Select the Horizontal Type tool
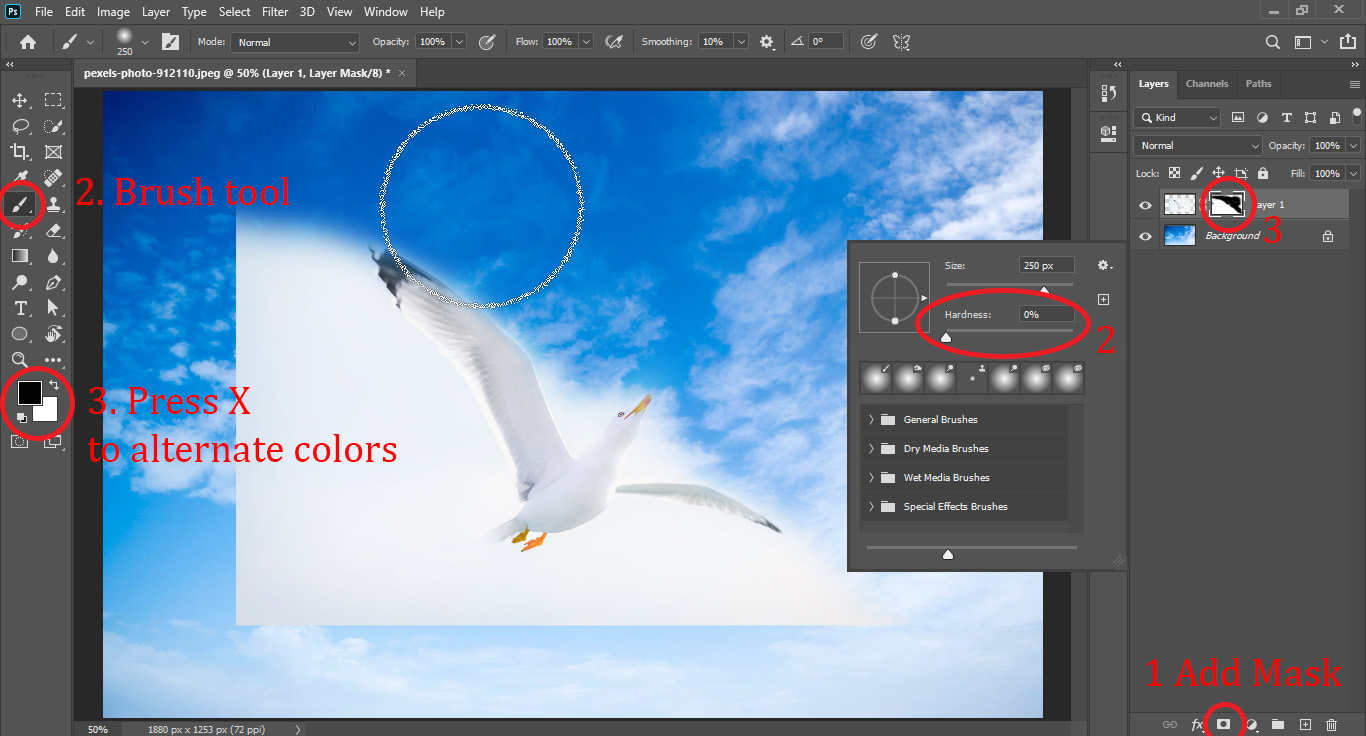 [19, 308]
